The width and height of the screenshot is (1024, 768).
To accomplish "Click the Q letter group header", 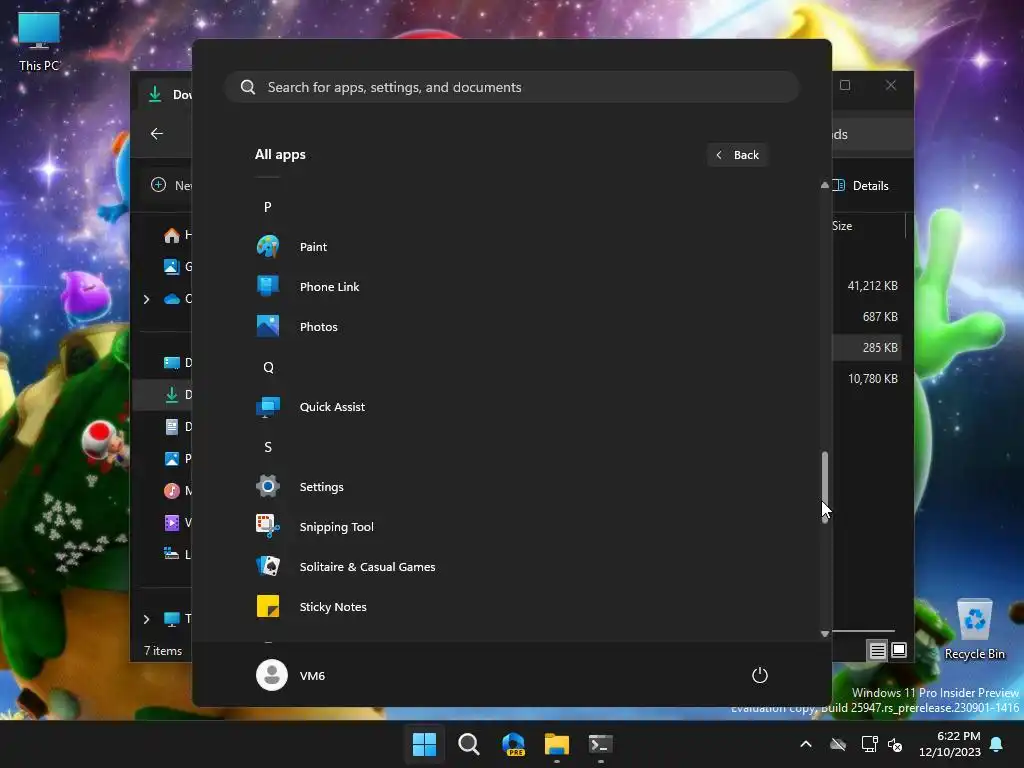I will [268, 367].
